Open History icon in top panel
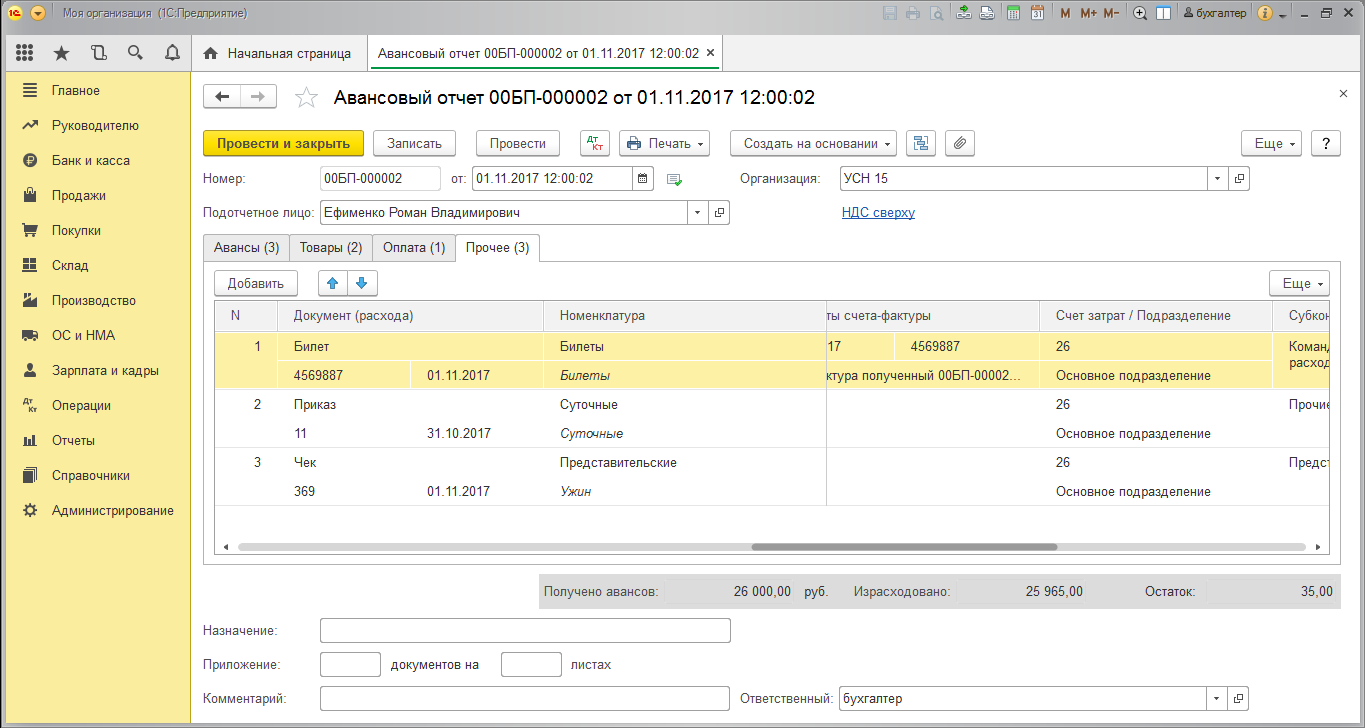 tap(98, 53)
